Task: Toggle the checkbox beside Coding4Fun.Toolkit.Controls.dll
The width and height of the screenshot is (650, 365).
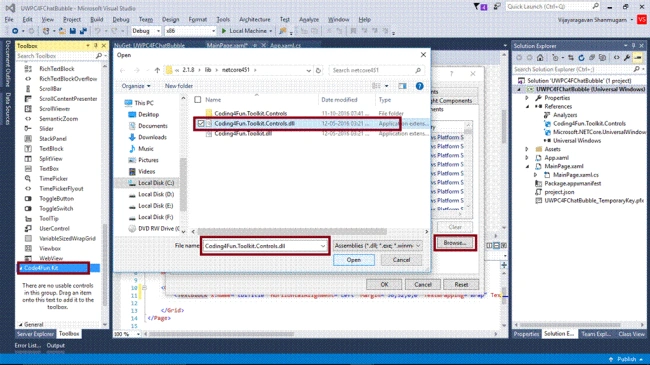Action: pos(201,123)
